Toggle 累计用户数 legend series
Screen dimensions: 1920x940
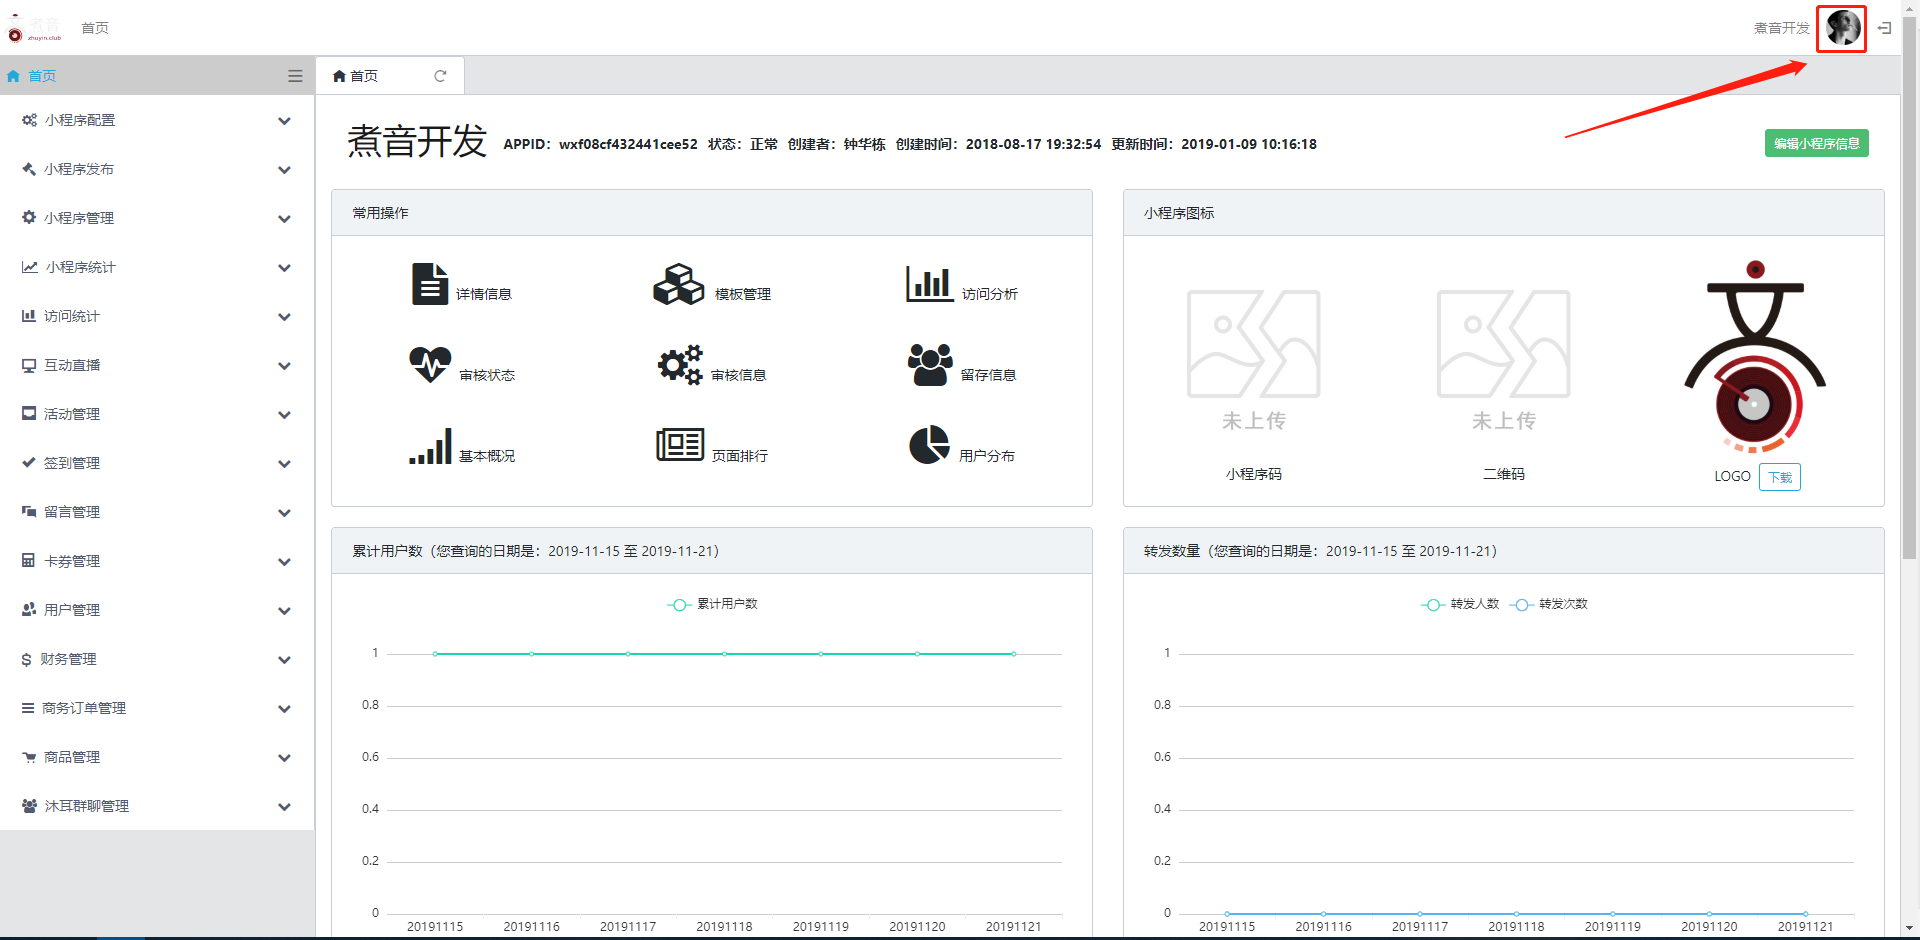click(713, 604)
